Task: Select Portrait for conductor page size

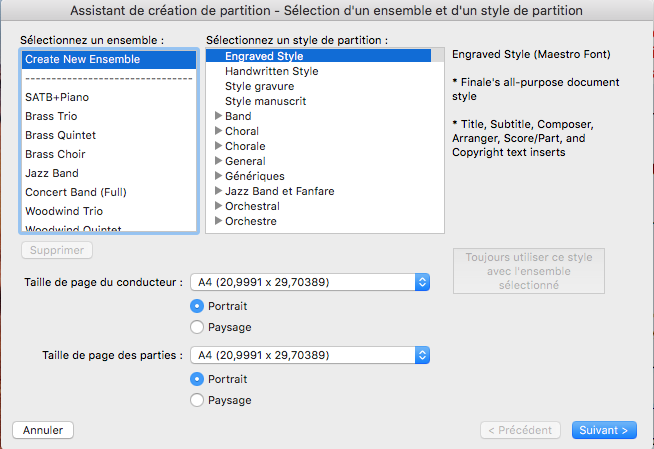Action: point(197,306)
